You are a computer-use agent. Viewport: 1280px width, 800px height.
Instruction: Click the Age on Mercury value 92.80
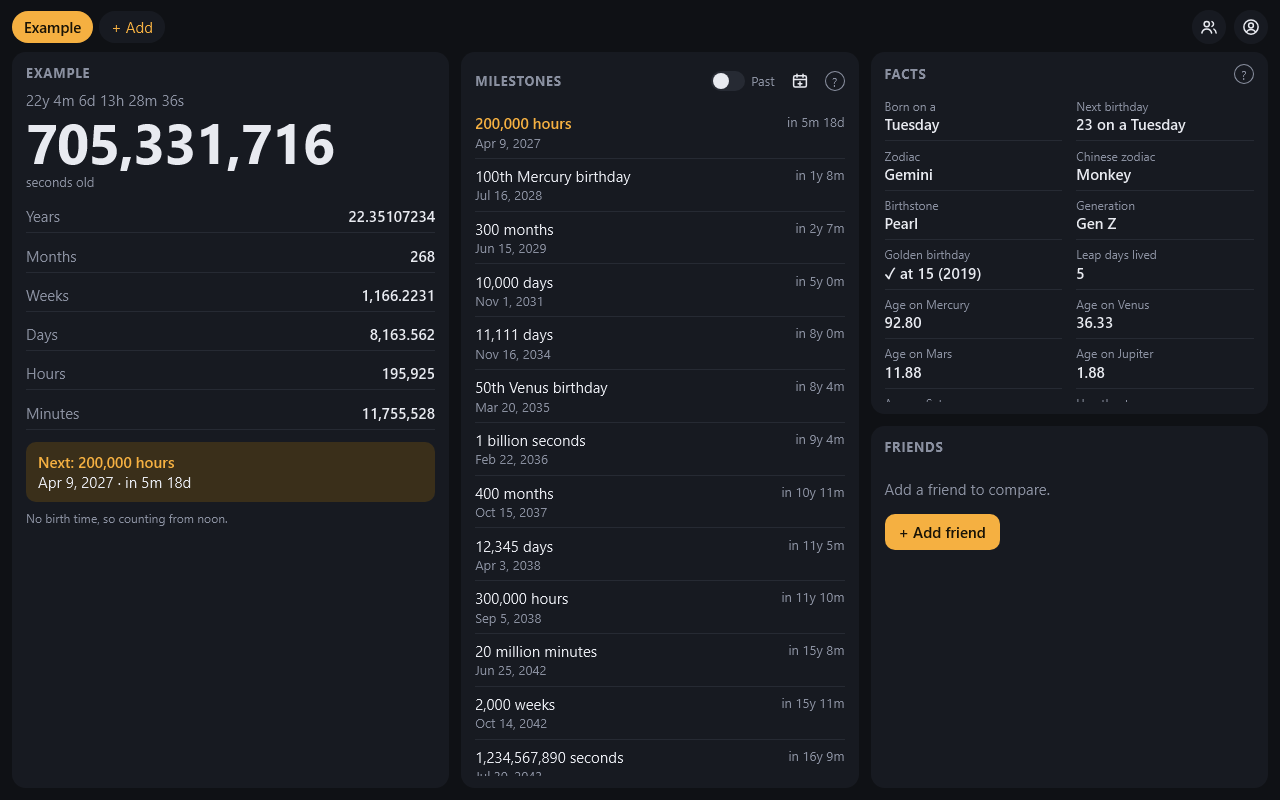pos(903,323)
